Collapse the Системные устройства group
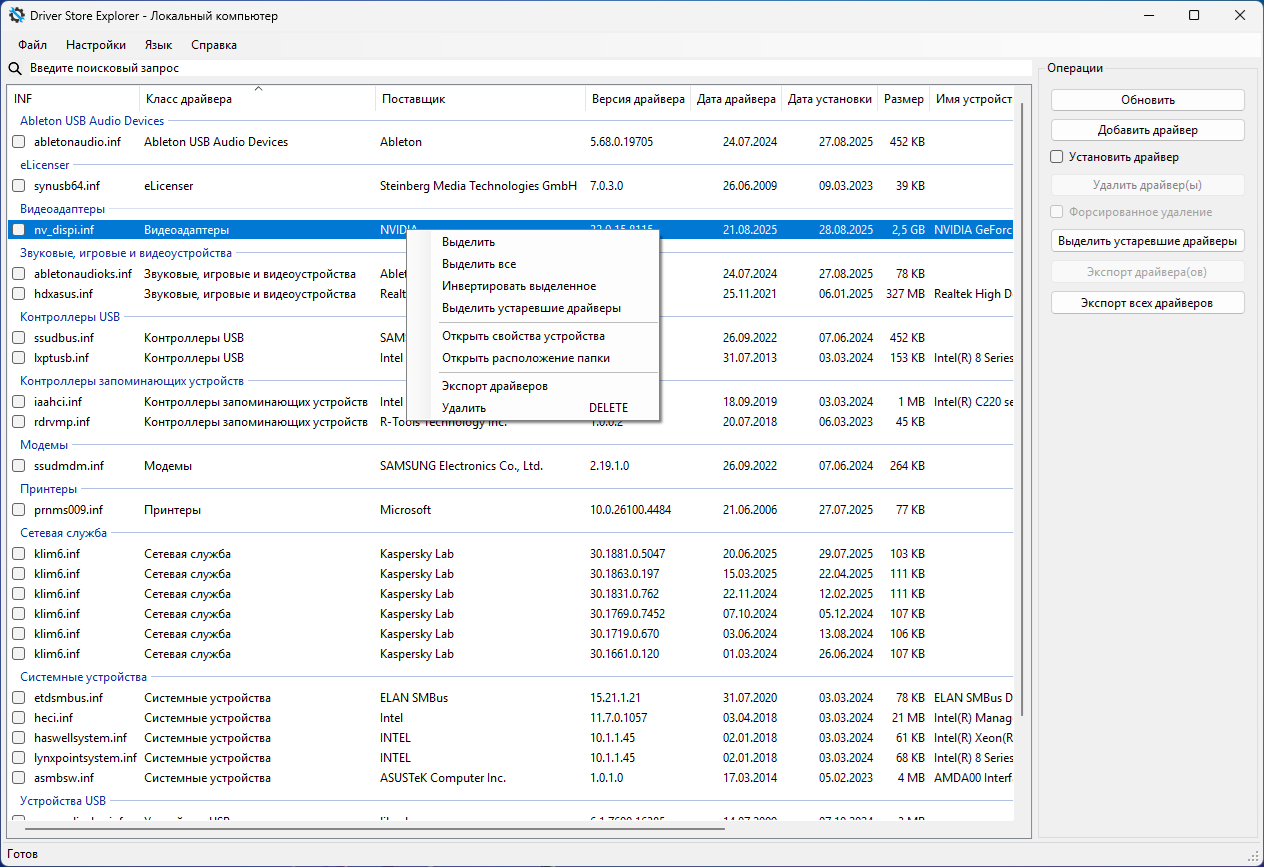The height and width of the screenshot is (867, 1264). point(83,677)
